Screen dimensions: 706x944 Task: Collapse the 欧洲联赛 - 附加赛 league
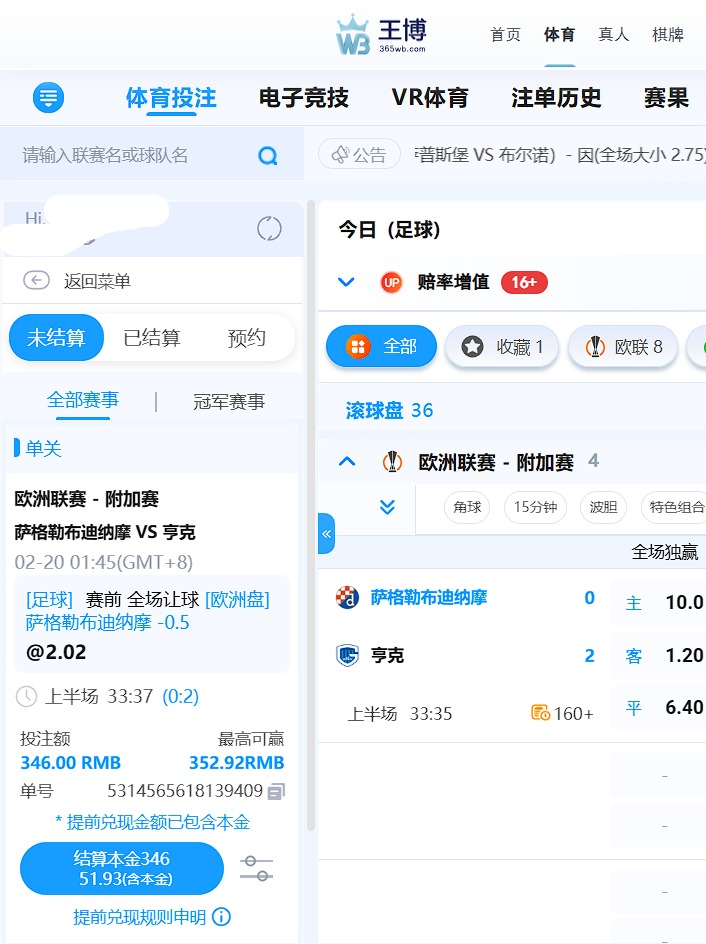pyautogui.click(x=347, y=461)
